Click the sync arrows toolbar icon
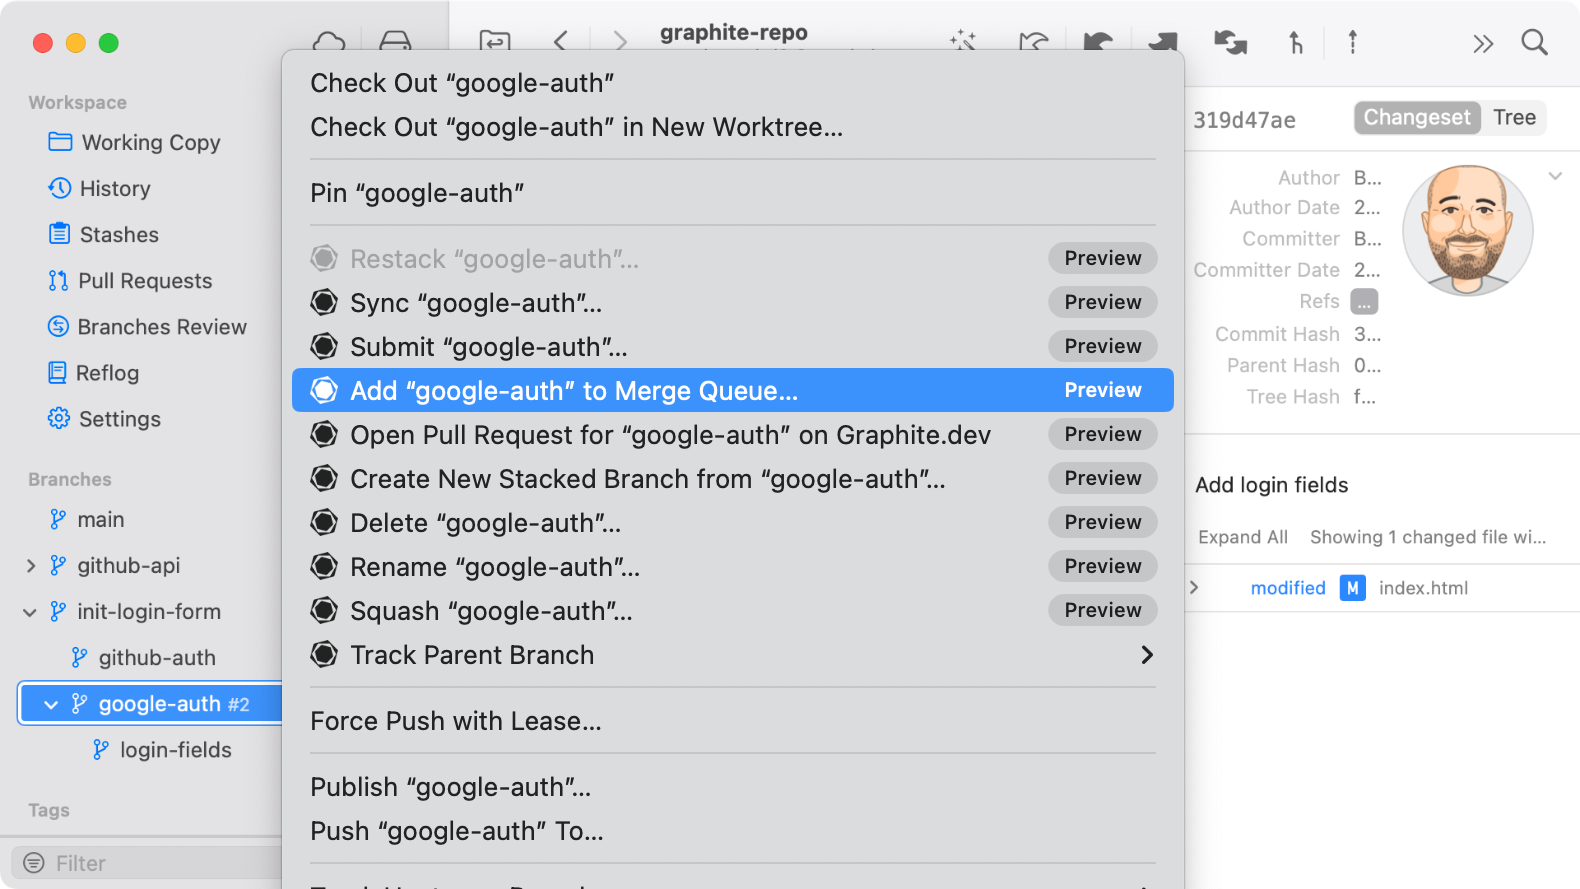This screenshot has height=889, width=1580. tap(1230, 42)
